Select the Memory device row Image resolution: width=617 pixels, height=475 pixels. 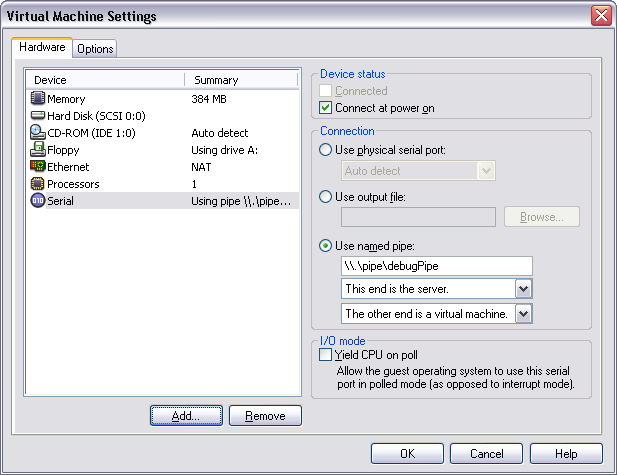tap(163, 99)
